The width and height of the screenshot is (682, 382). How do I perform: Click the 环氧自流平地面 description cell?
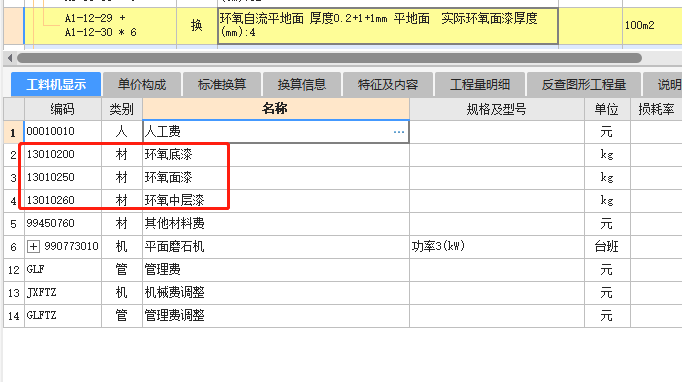[388, 26]
